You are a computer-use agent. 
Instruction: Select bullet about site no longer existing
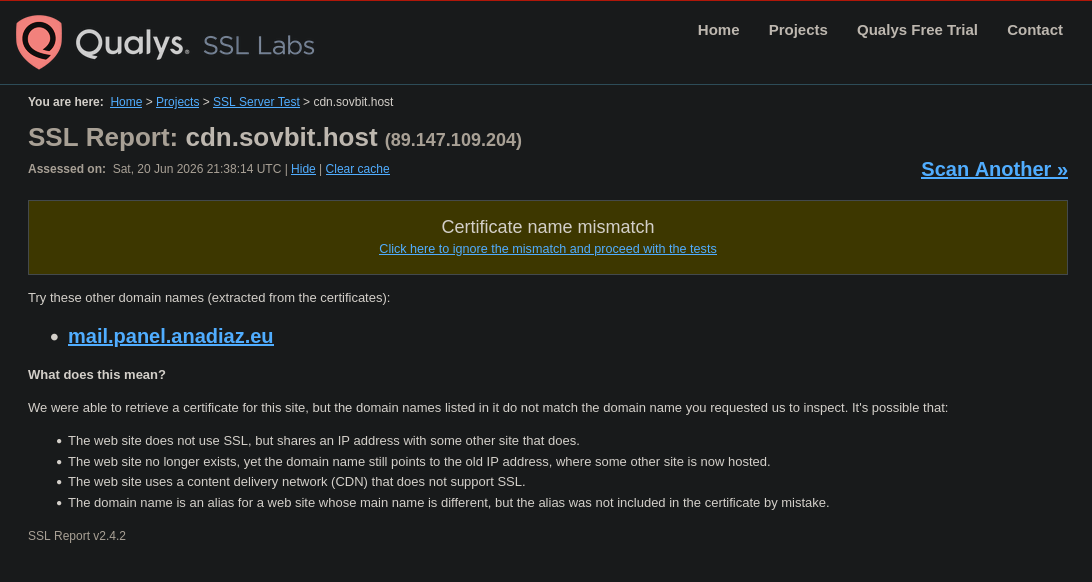(419, 462)
